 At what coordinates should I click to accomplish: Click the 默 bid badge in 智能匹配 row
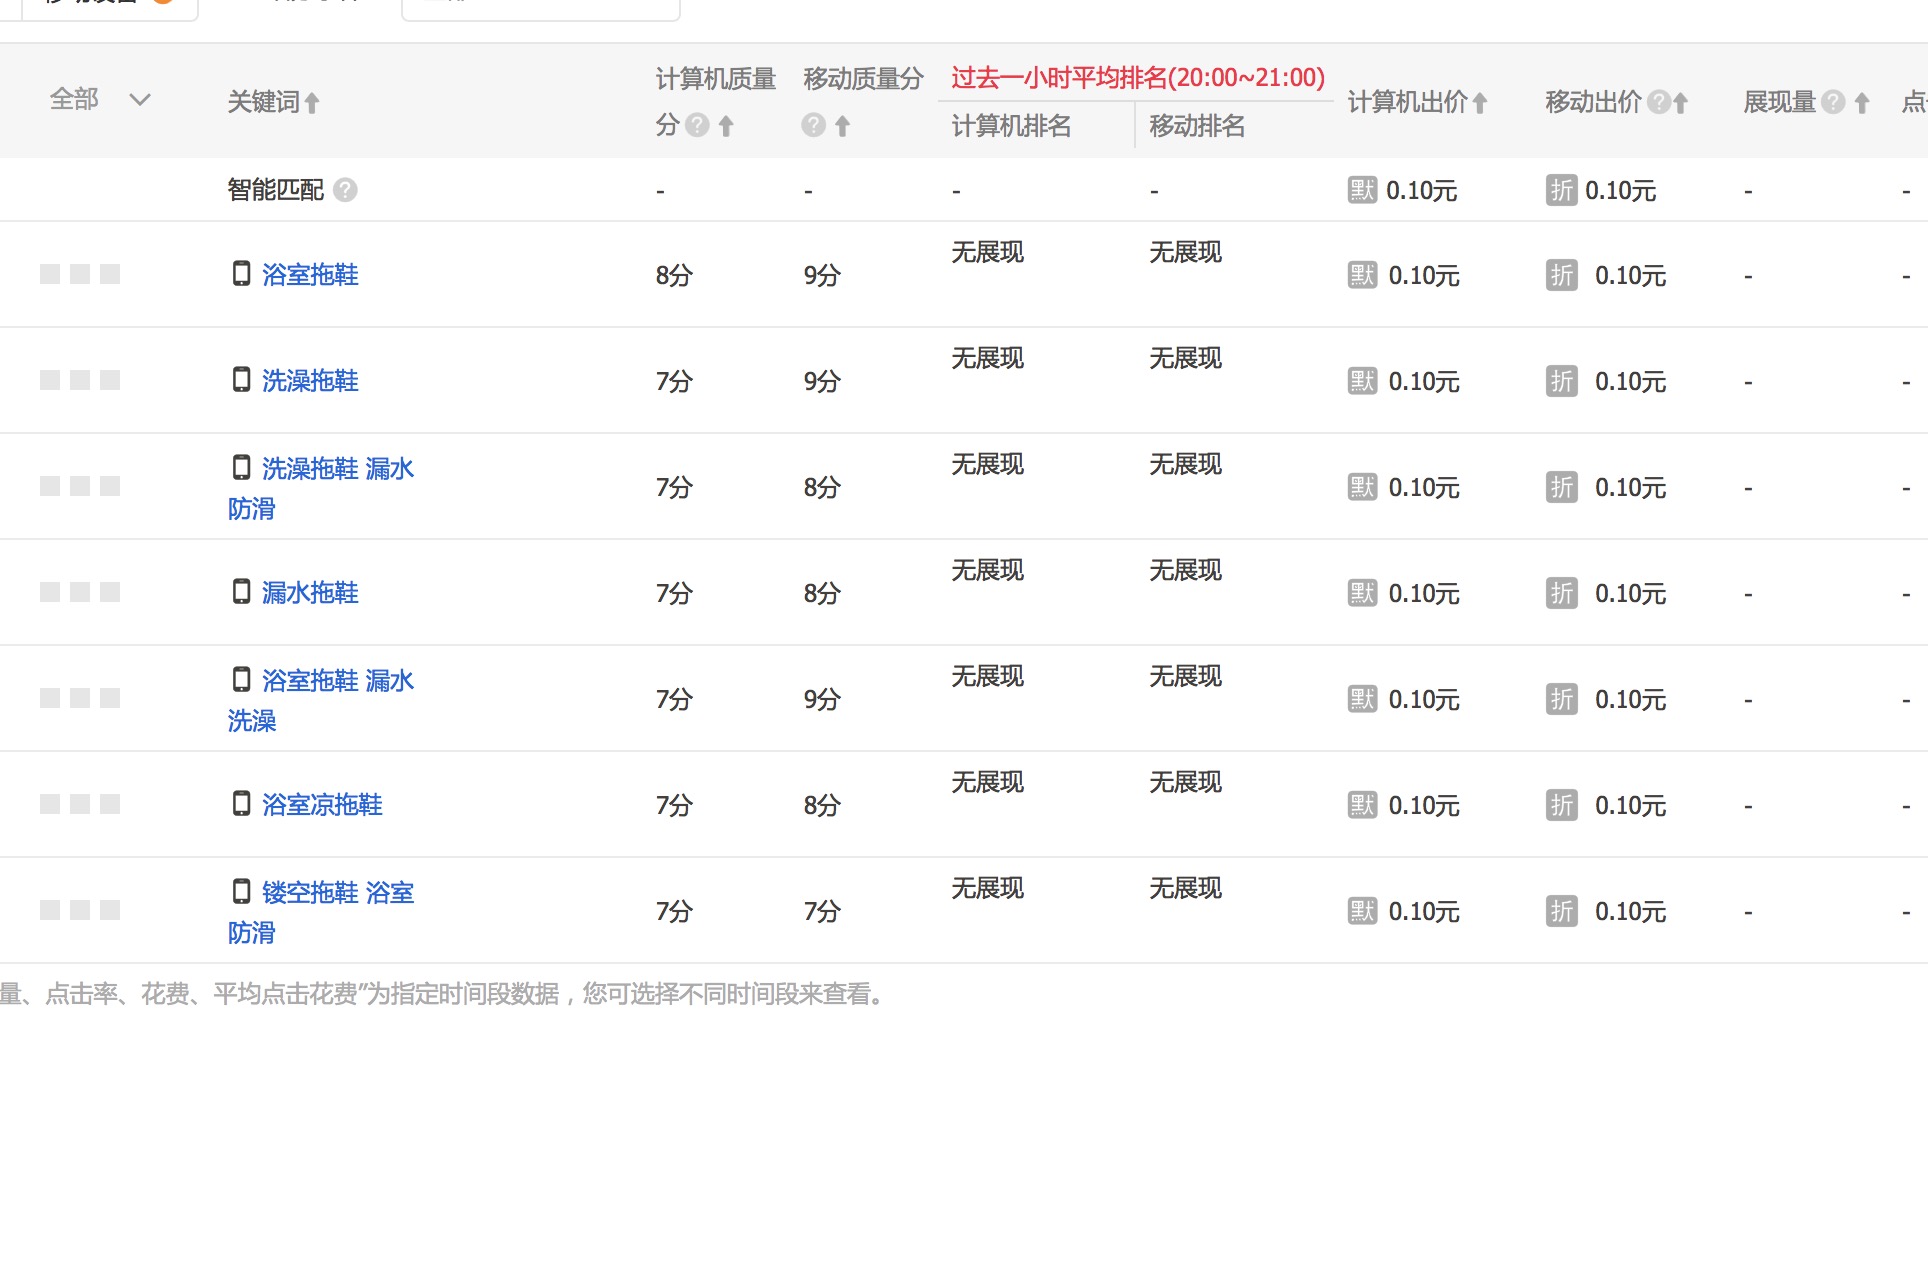pos(1361,190)
